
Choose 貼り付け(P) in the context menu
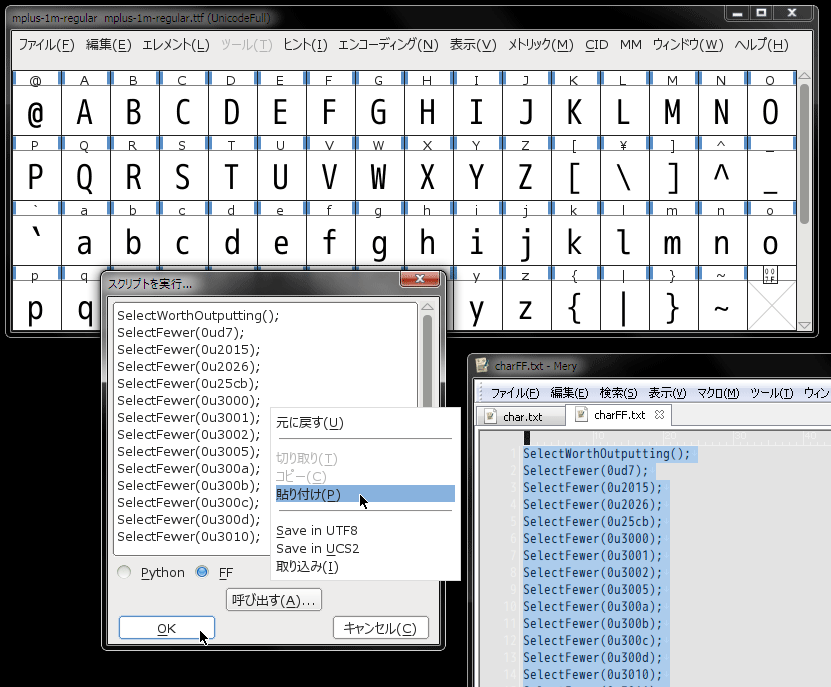point(365,494)
